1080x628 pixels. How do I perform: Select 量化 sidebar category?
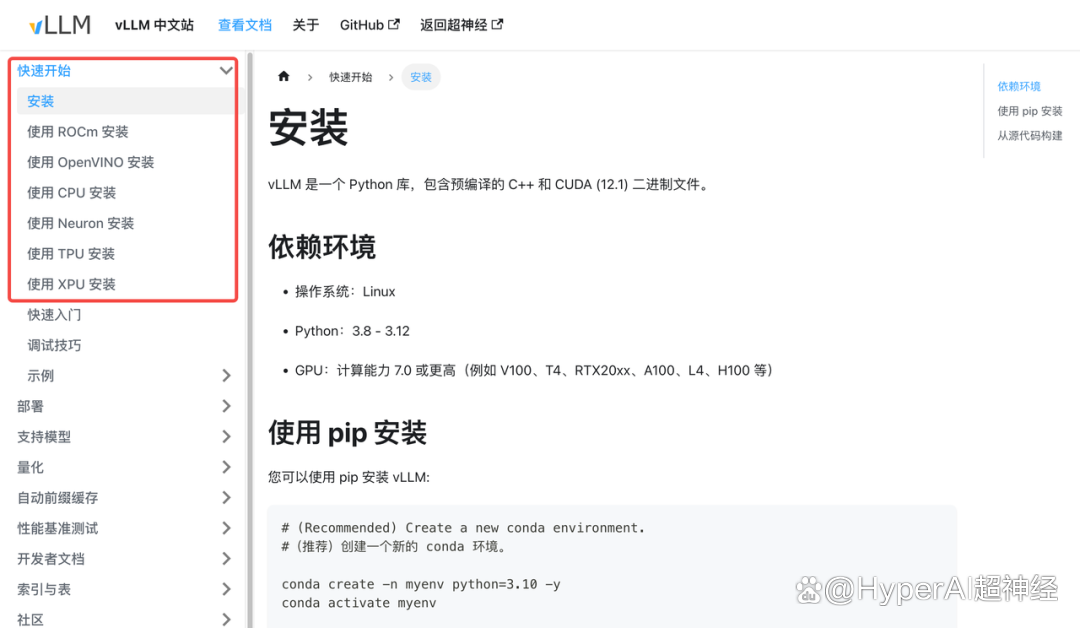click(30, 467)
